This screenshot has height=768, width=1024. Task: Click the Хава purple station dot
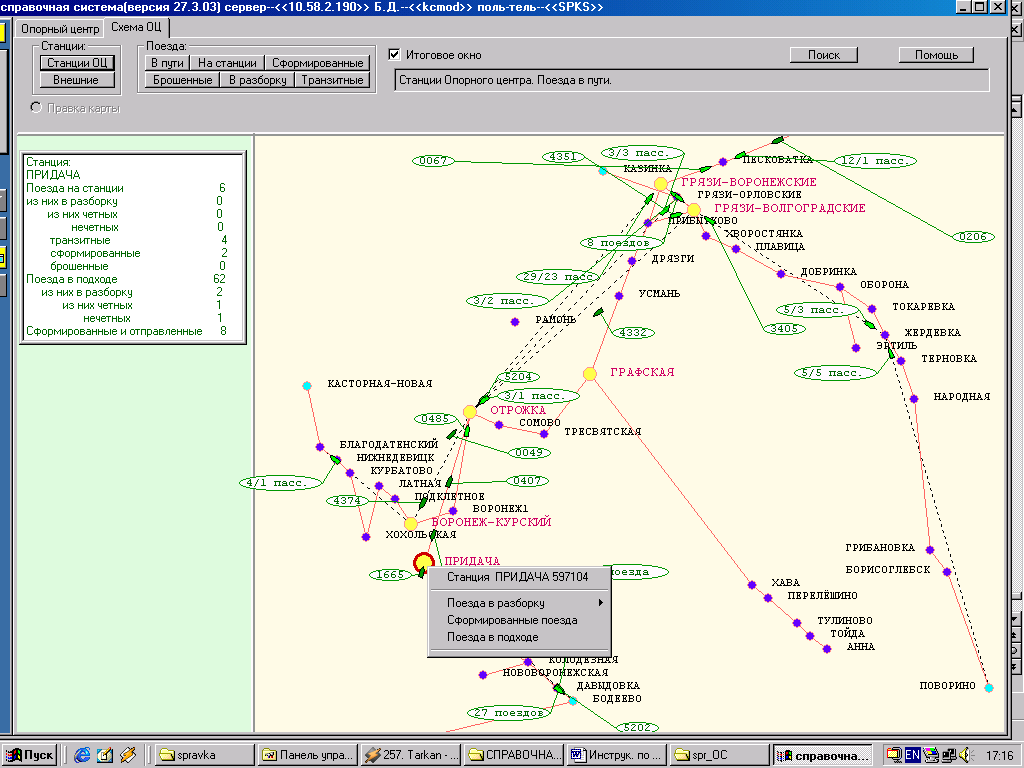752,585
